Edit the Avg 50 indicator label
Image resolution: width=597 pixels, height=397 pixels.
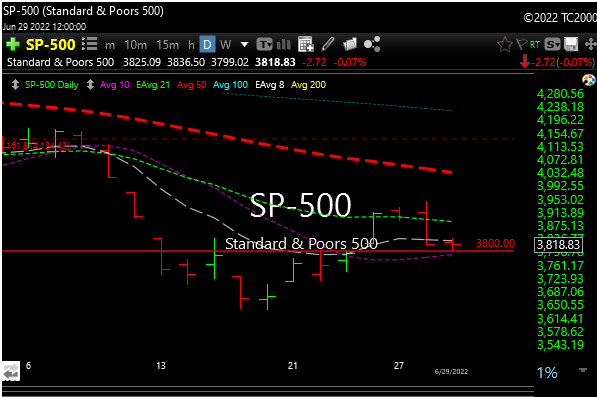coord(192,85)
